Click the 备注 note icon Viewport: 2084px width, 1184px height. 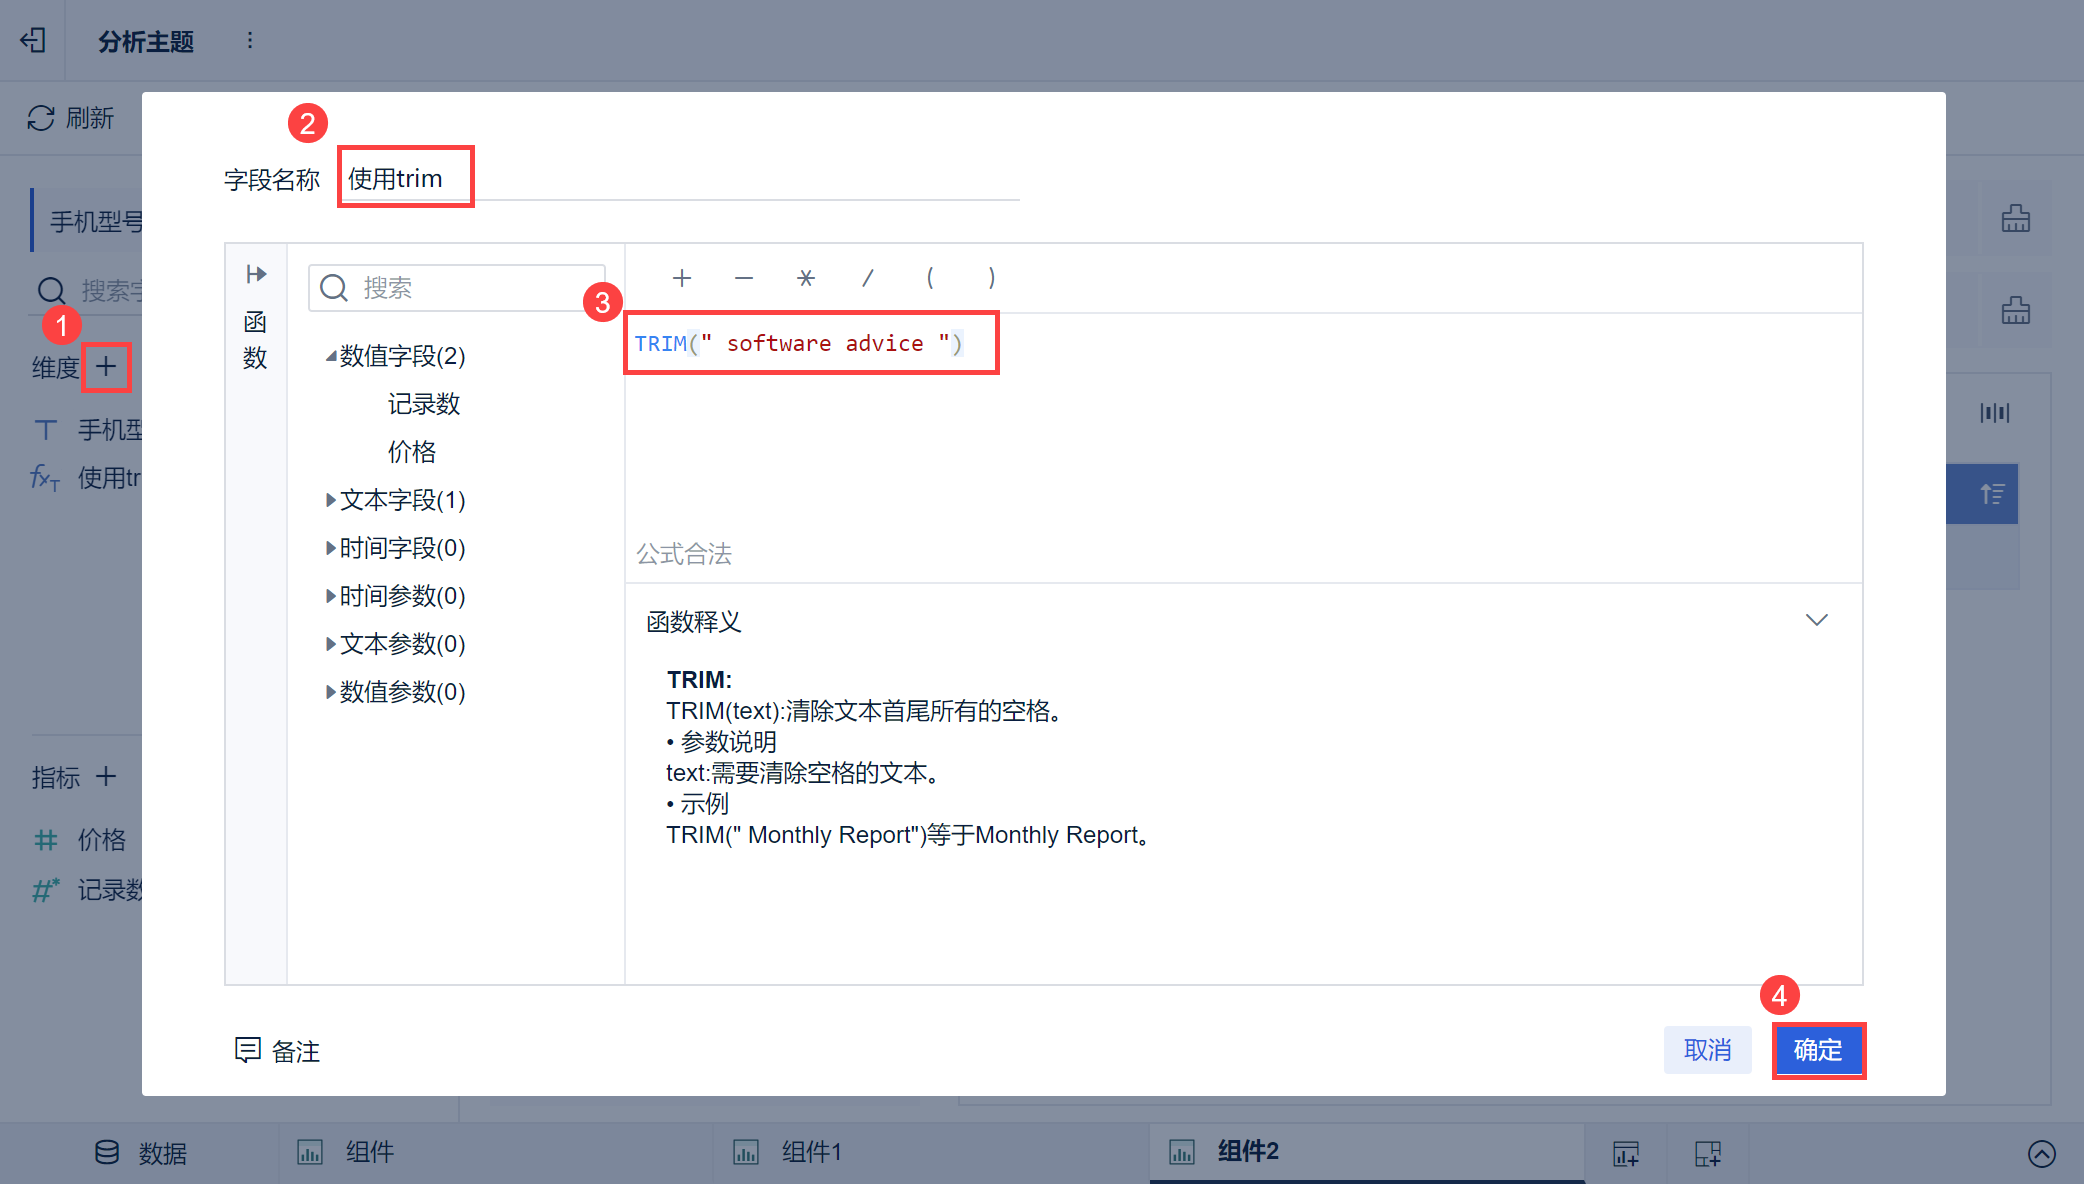pyautogui.click(x=247, y=1050)
